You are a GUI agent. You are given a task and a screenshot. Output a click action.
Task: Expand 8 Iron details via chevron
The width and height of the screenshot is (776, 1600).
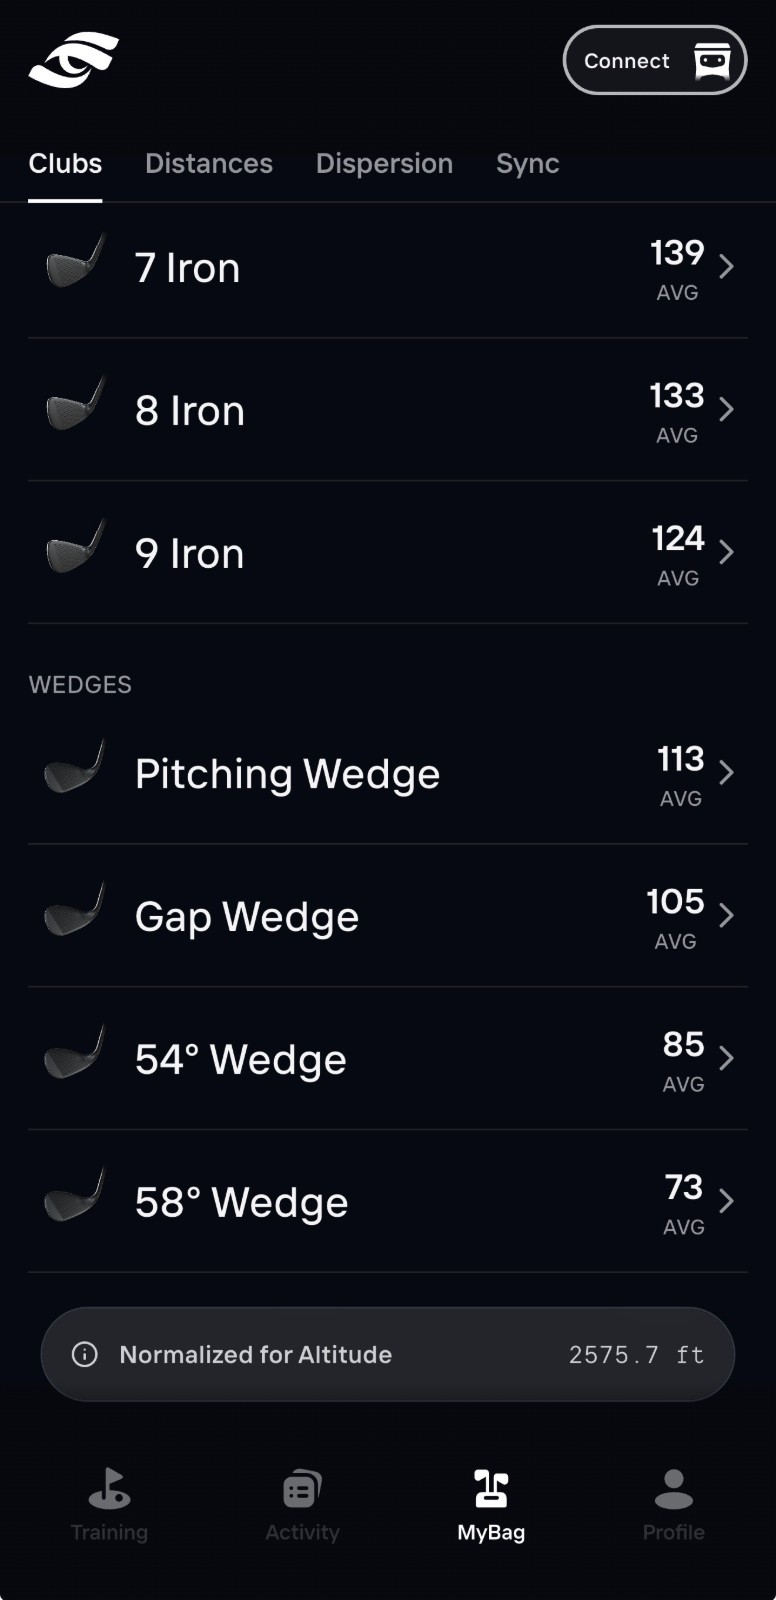coord(727,409)
